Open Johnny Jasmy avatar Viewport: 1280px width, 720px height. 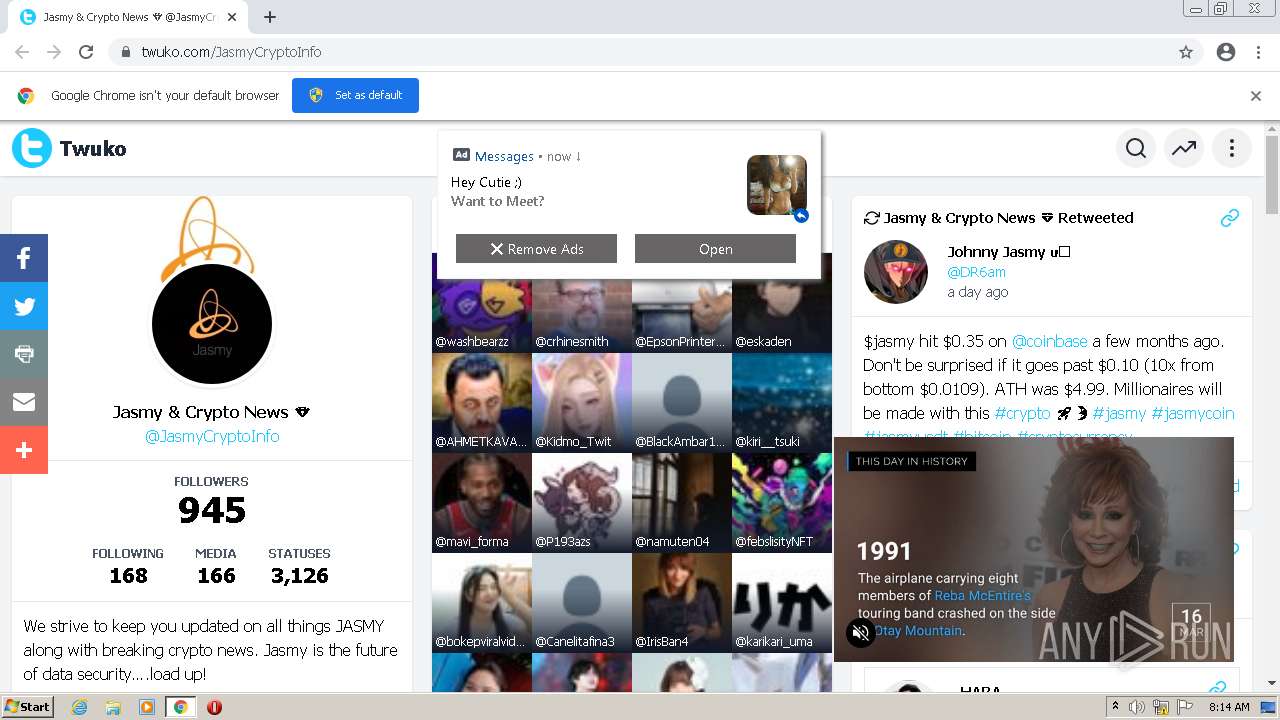(x=896, y=271)
